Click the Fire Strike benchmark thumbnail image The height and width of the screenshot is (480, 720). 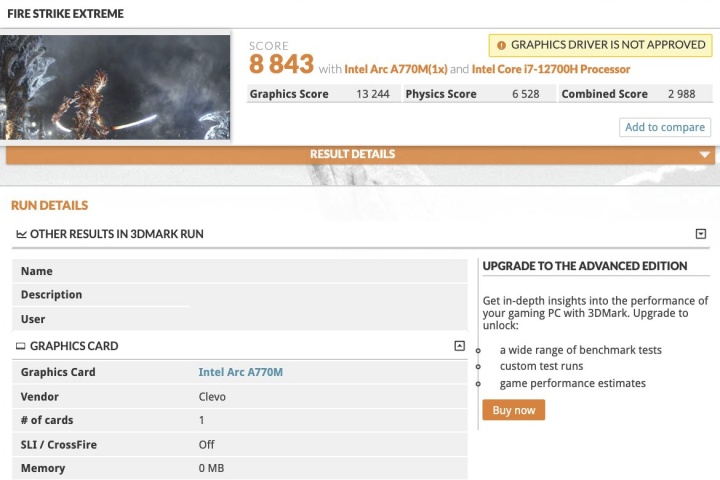pos(115,87)
